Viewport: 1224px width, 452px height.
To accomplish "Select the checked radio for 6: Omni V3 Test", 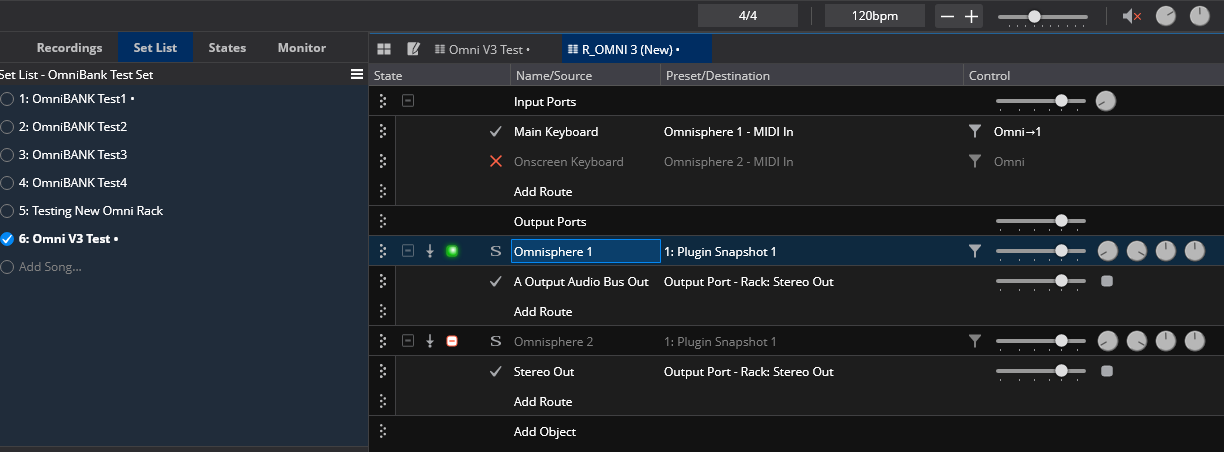I will point(7,239).
